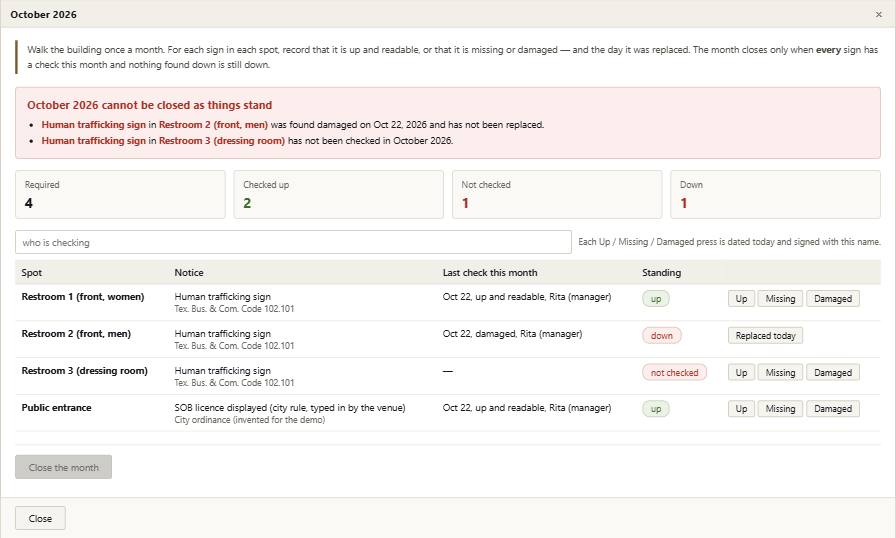896x538 pixels.
Task: Click 'Human trafficking sign' notice in Restroom 1 row
Action: pyautogui.click(x=222, y=296)
